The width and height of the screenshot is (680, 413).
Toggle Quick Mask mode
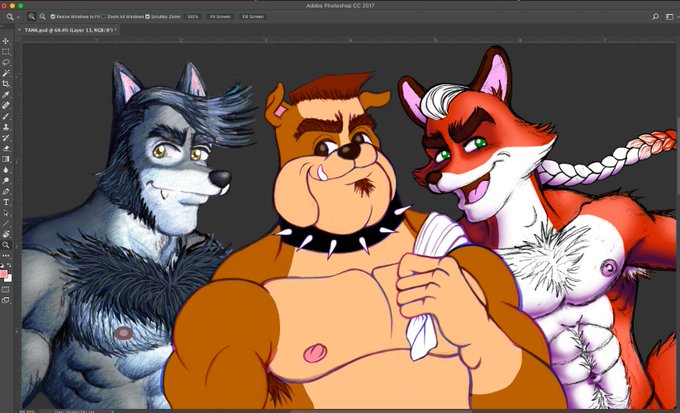tap(6, 289)
